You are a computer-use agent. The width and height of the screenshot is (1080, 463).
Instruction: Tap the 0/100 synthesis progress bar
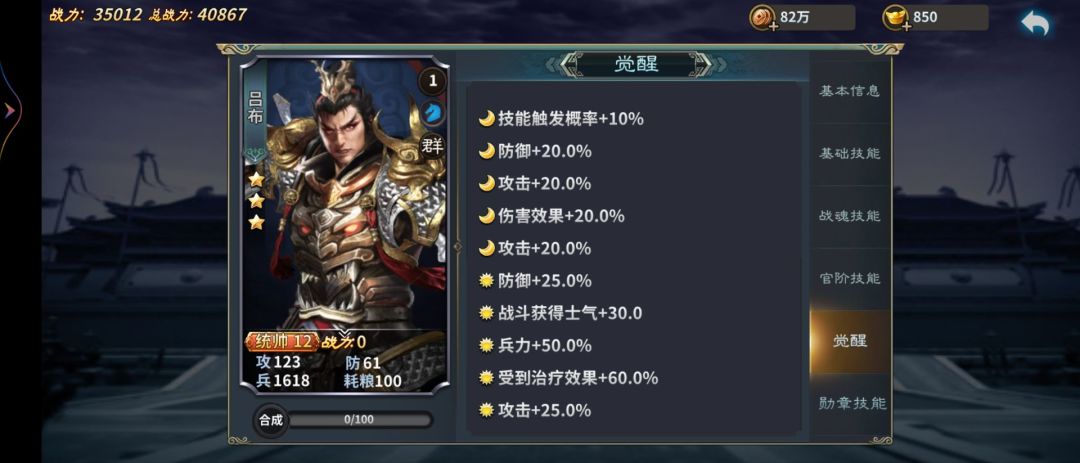click(x=359, y=420)
